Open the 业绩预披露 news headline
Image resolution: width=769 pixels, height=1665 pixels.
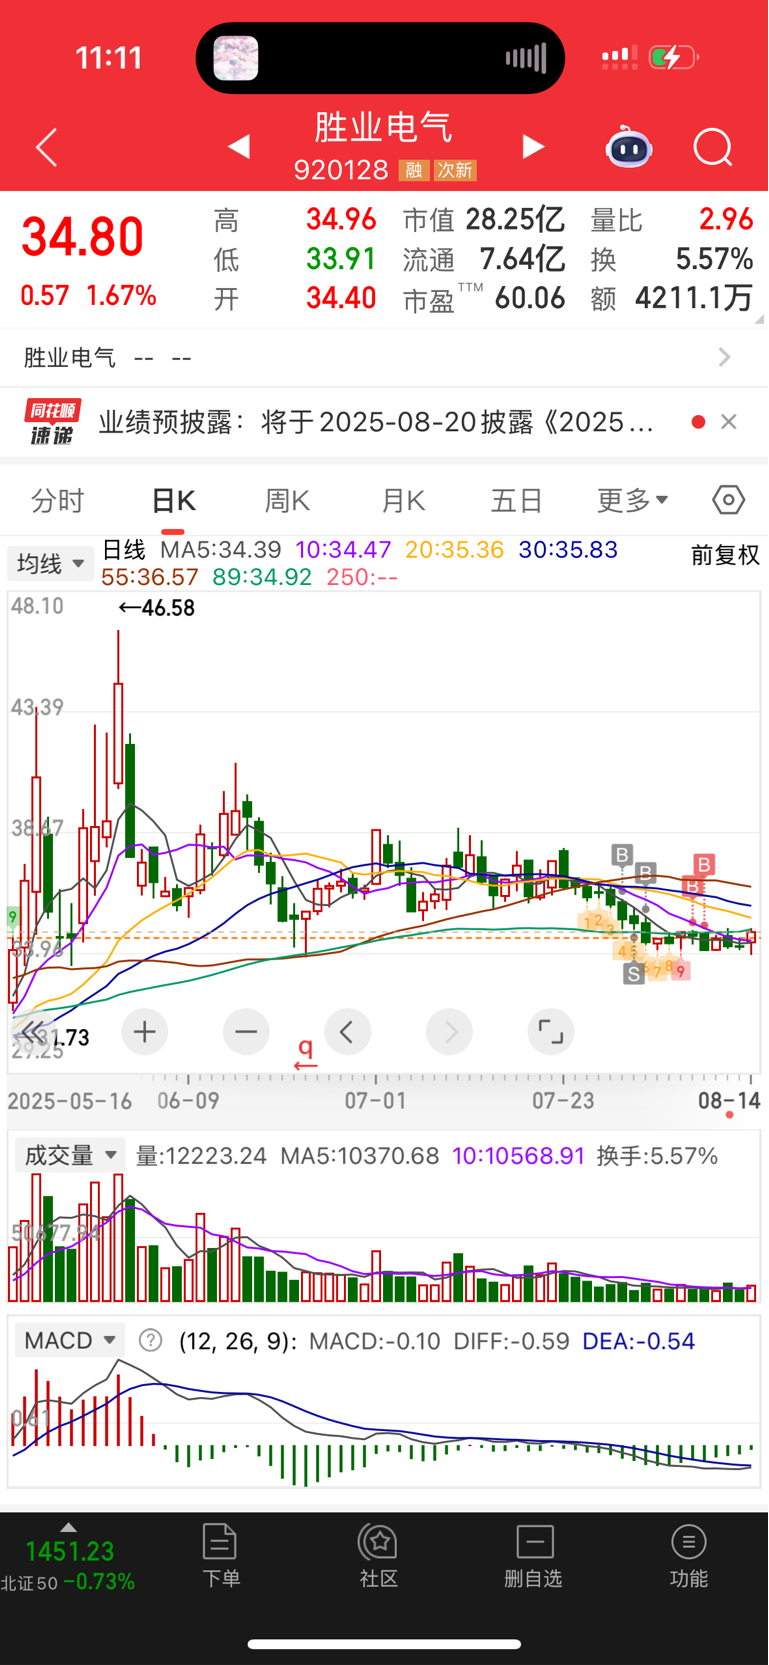[x=377, y=422]
